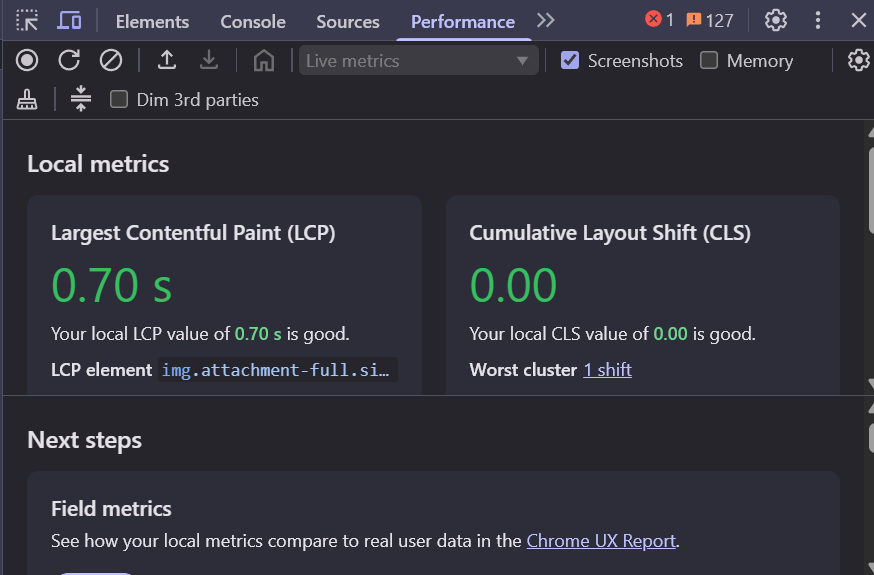Image resolution: width=874 pixels, height=575 pixels.
Task: Click the Local metrics scrollbar
Action: click(871, 189)
